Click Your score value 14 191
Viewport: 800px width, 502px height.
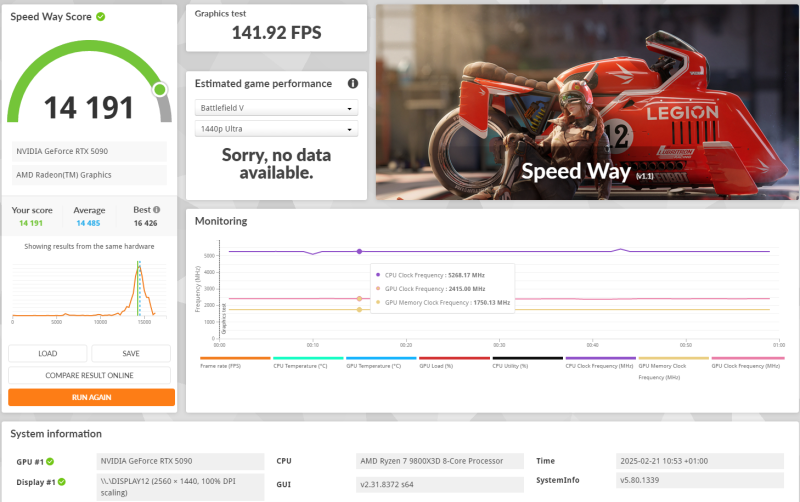(31, 223)
